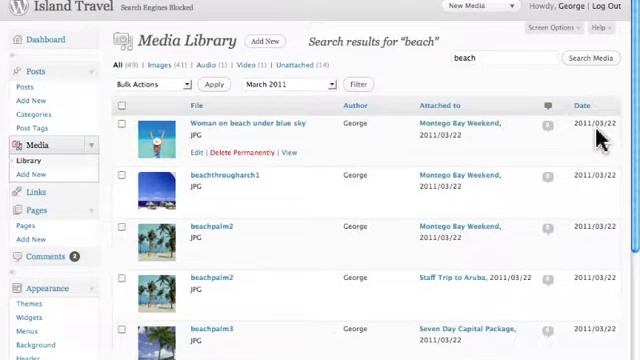Click the Filter button

click(358, 84)
